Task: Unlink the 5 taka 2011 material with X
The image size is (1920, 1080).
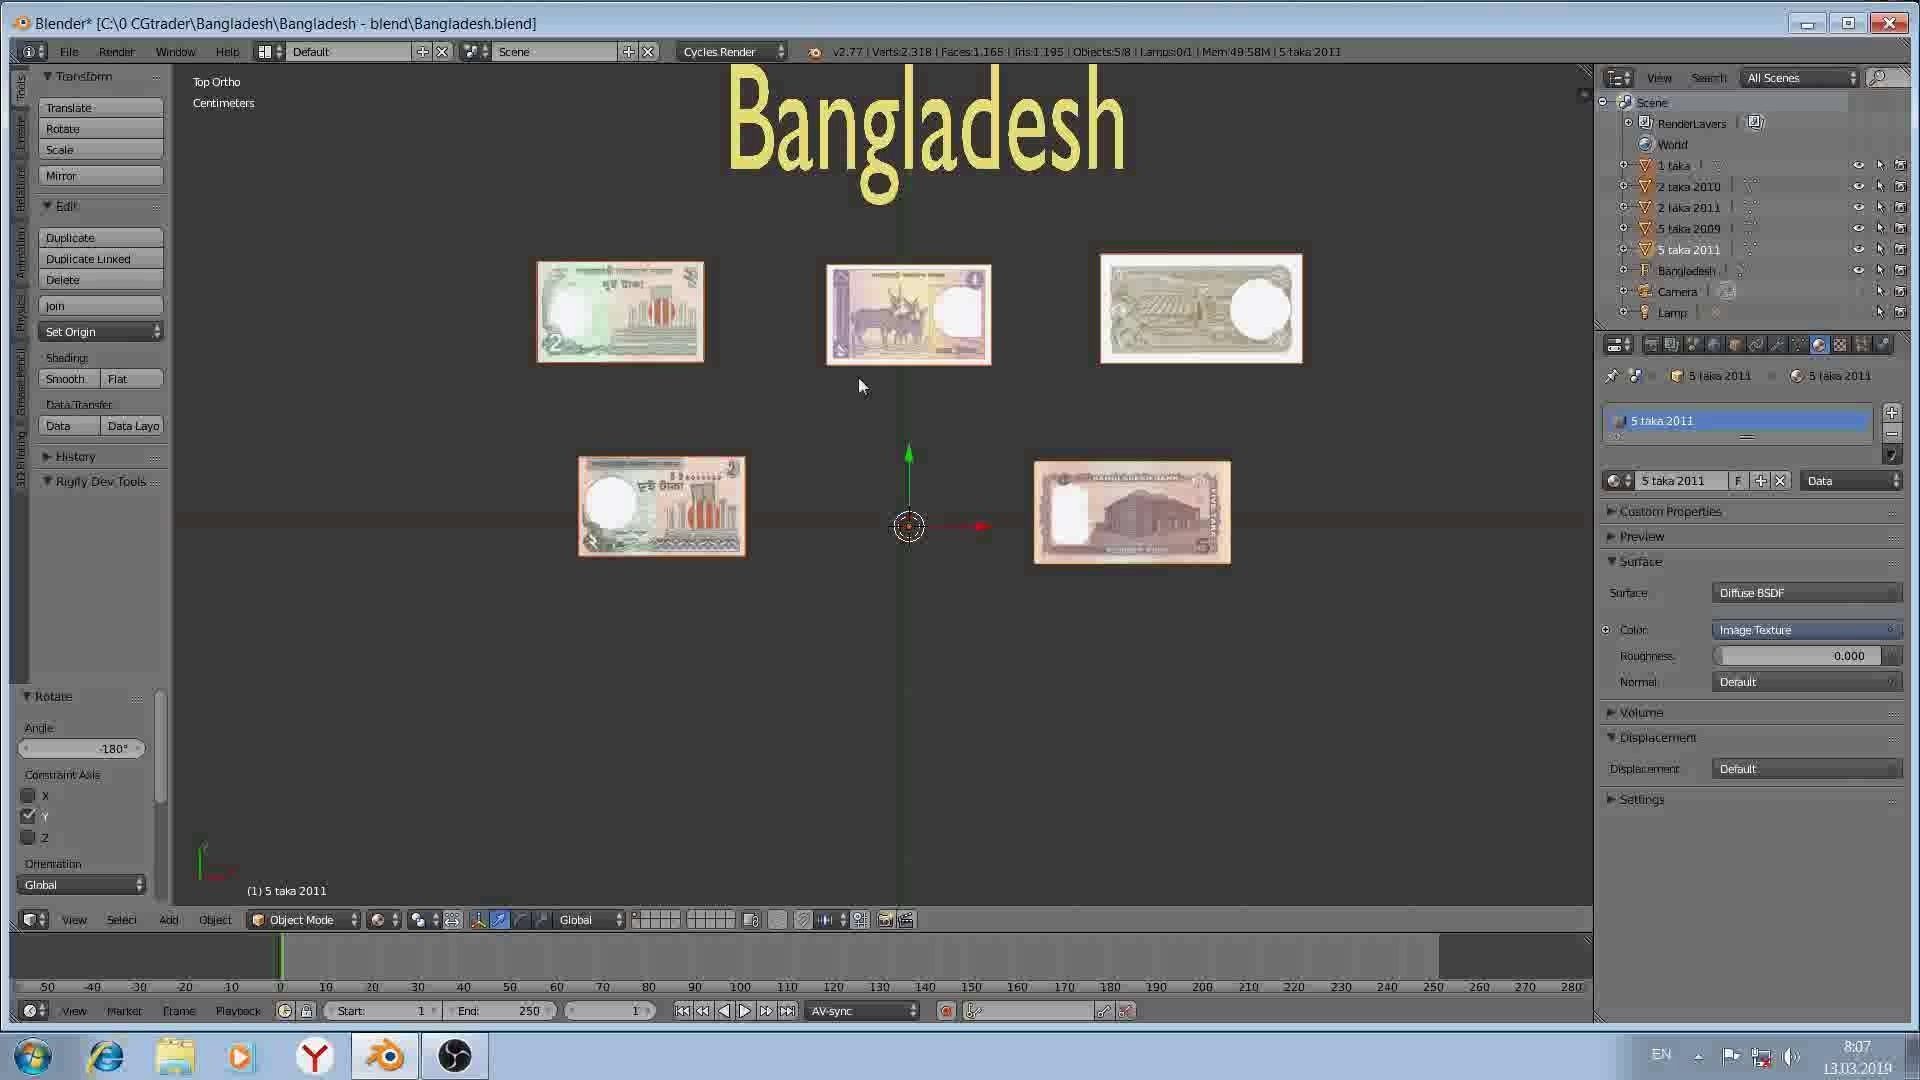Action: tap(1780, 481)
